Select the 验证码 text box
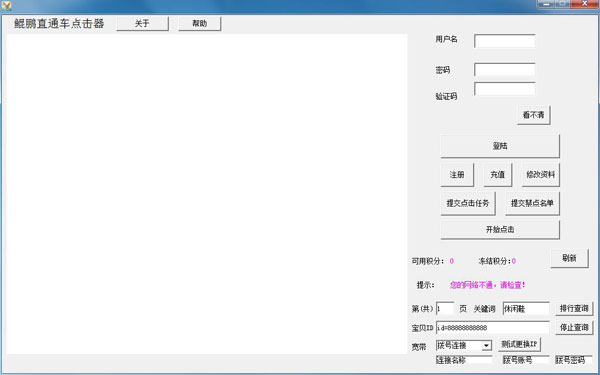 coord(504,88)
